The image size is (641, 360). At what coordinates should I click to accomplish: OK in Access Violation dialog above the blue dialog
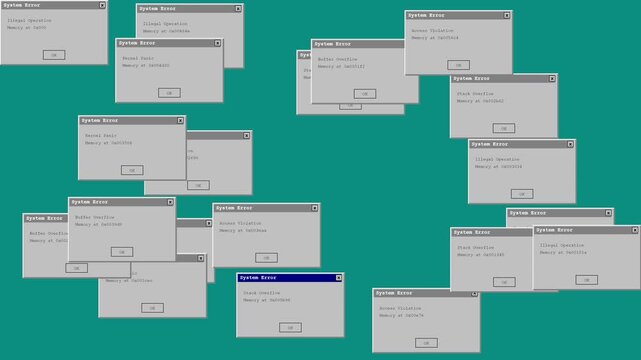(266, 257)
